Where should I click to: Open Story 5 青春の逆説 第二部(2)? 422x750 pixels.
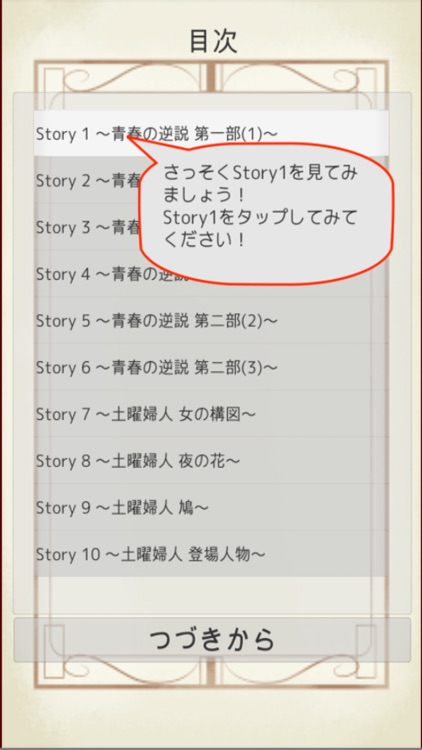211,321
